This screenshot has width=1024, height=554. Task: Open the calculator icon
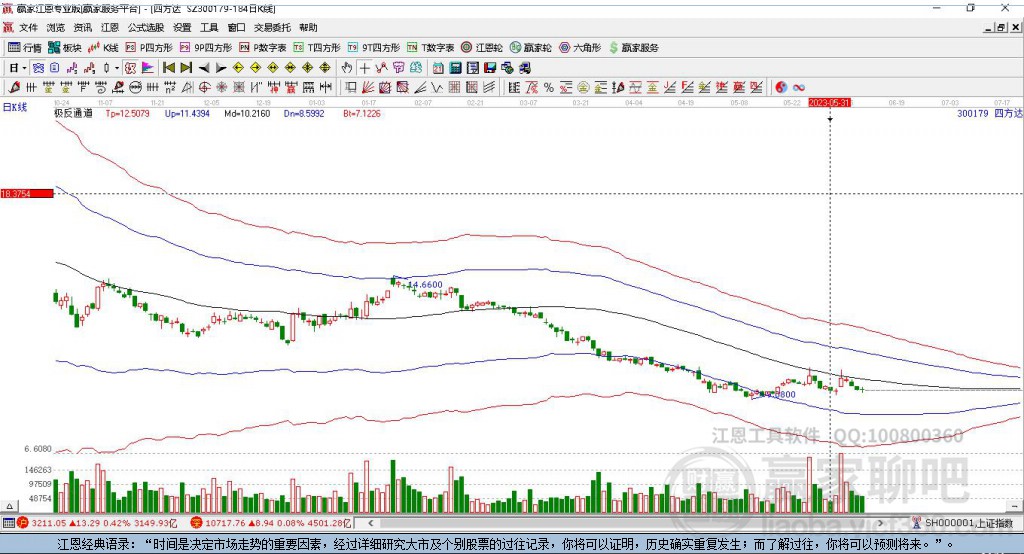click(455, 68)
